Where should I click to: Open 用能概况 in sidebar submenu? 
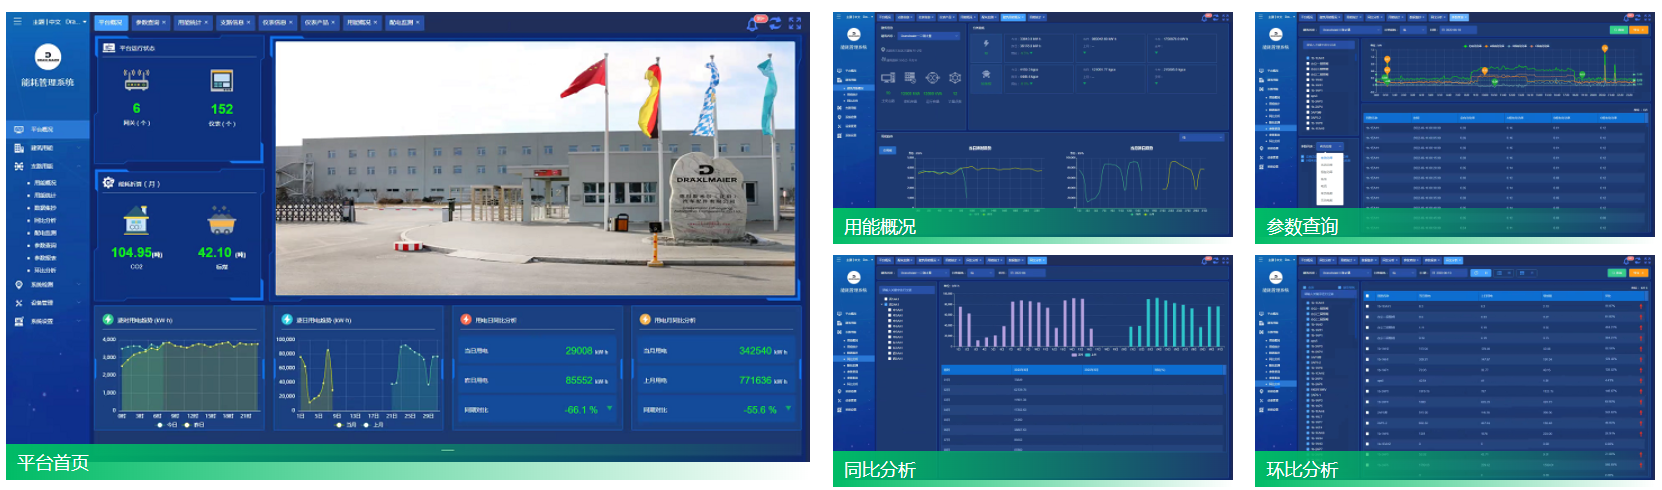45,183
